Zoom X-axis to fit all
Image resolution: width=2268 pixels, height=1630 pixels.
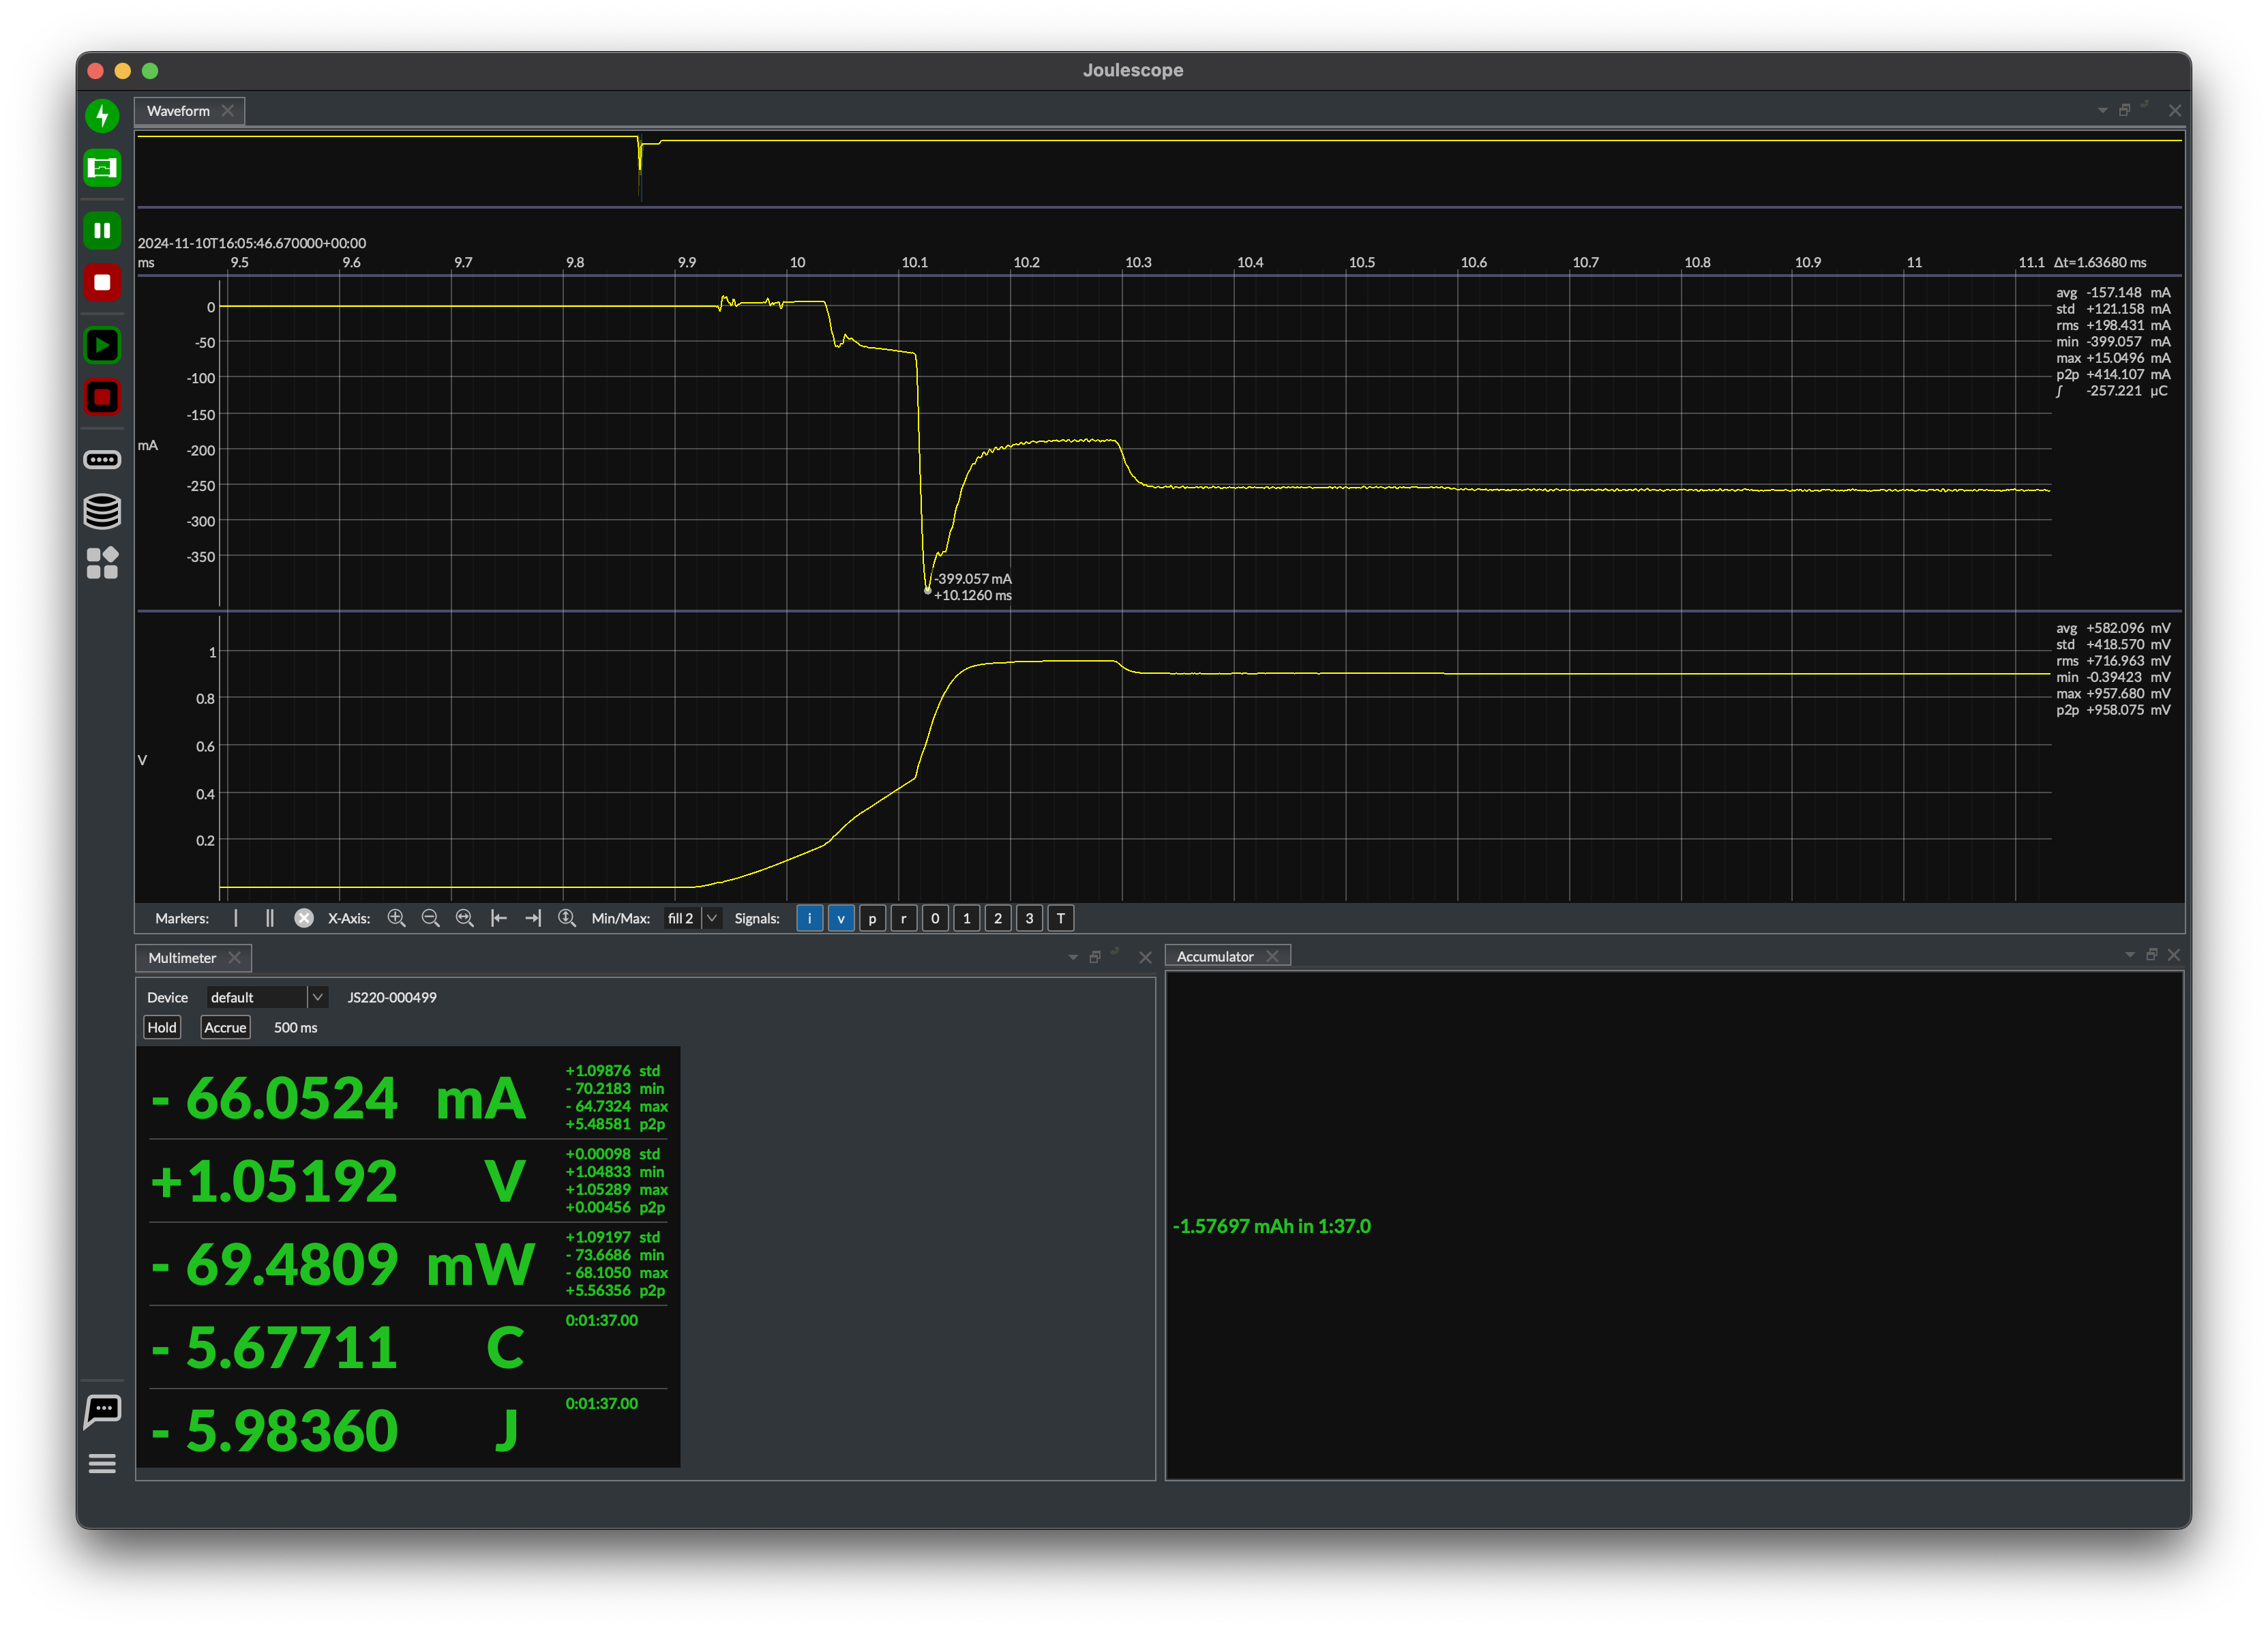(x=464, y=918)
